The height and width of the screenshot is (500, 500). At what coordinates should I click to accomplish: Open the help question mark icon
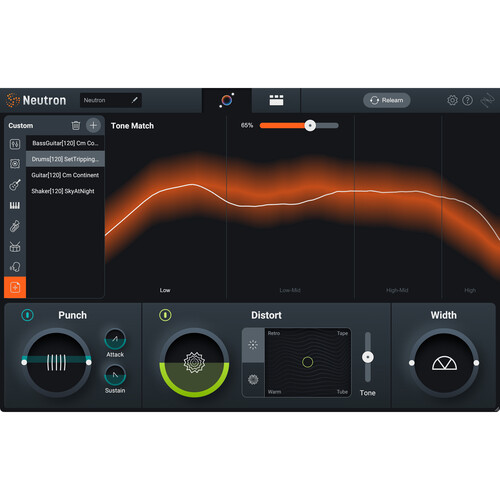click(x=468, y=100)
